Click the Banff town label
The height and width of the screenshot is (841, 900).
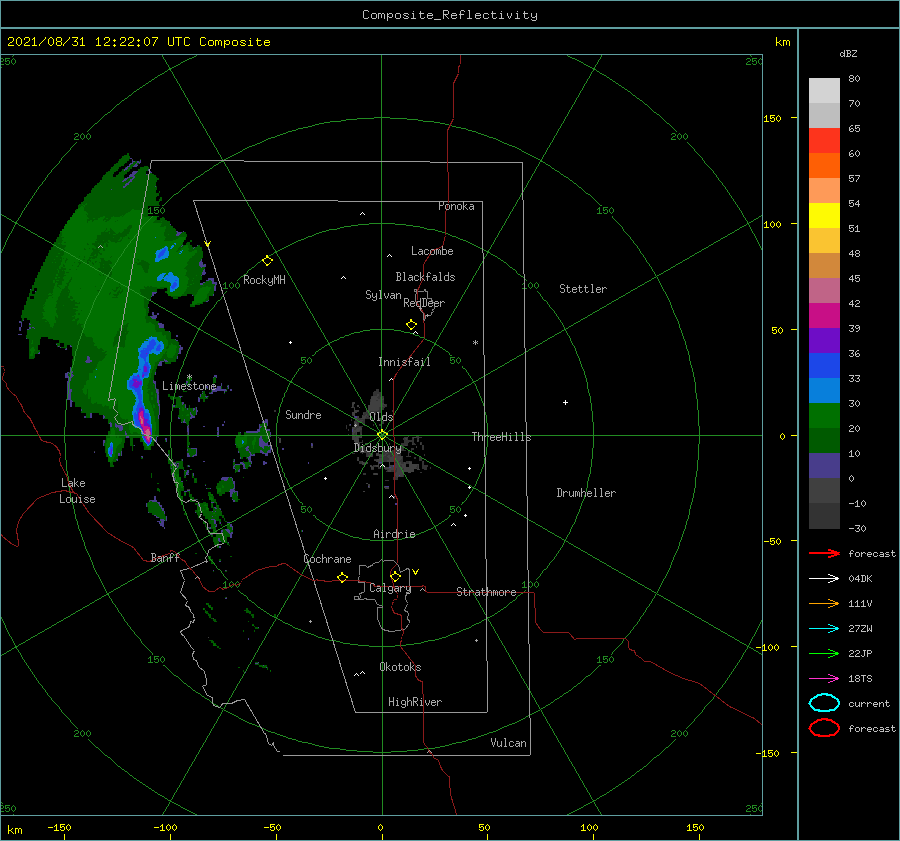click(x=165, y=557)
